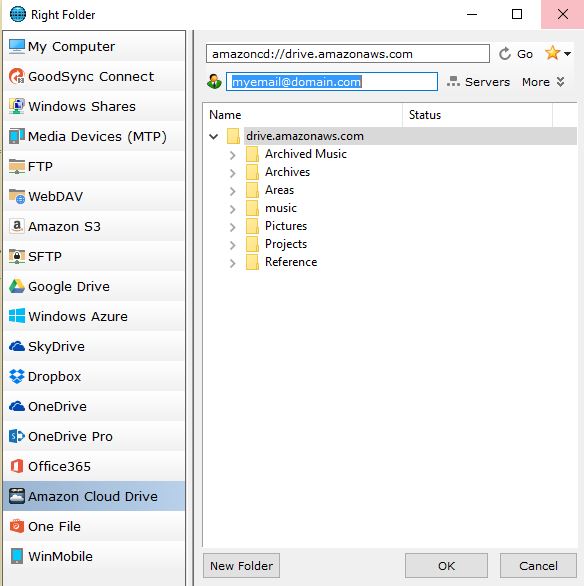The height and width of the screenshot is (586, 584).
Task: Choose the Amazon S3 icon
Action: [17, 226]
